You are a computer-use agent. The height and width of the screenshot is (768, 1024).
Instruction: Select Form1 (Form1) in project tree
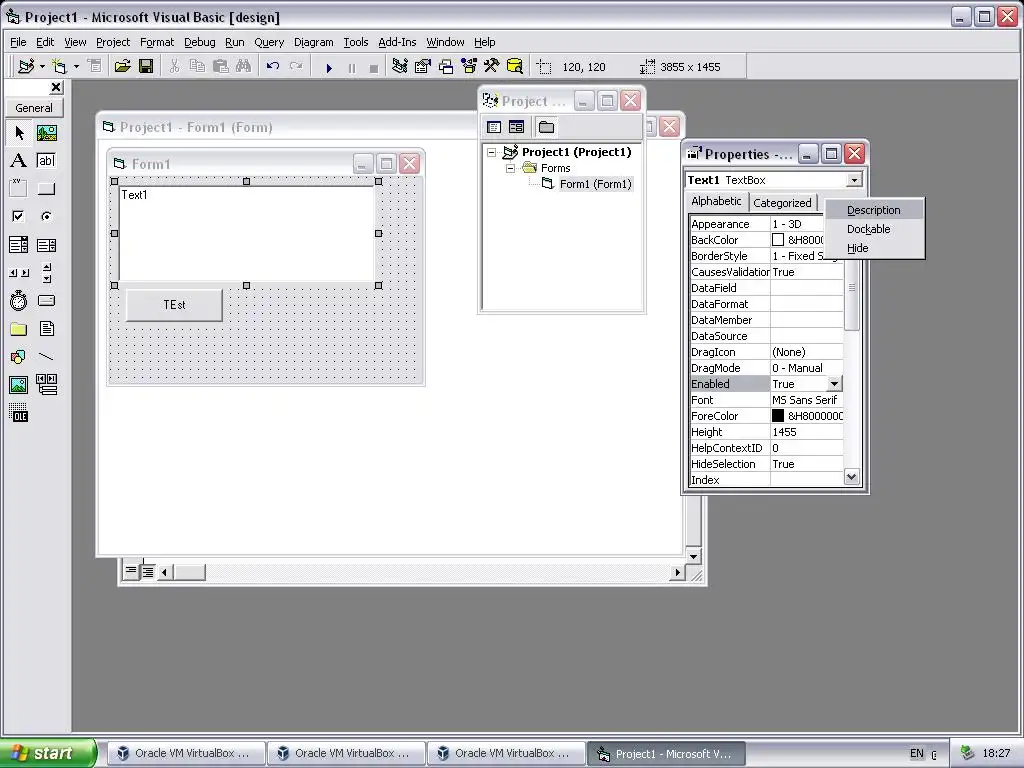click(596, 184)
